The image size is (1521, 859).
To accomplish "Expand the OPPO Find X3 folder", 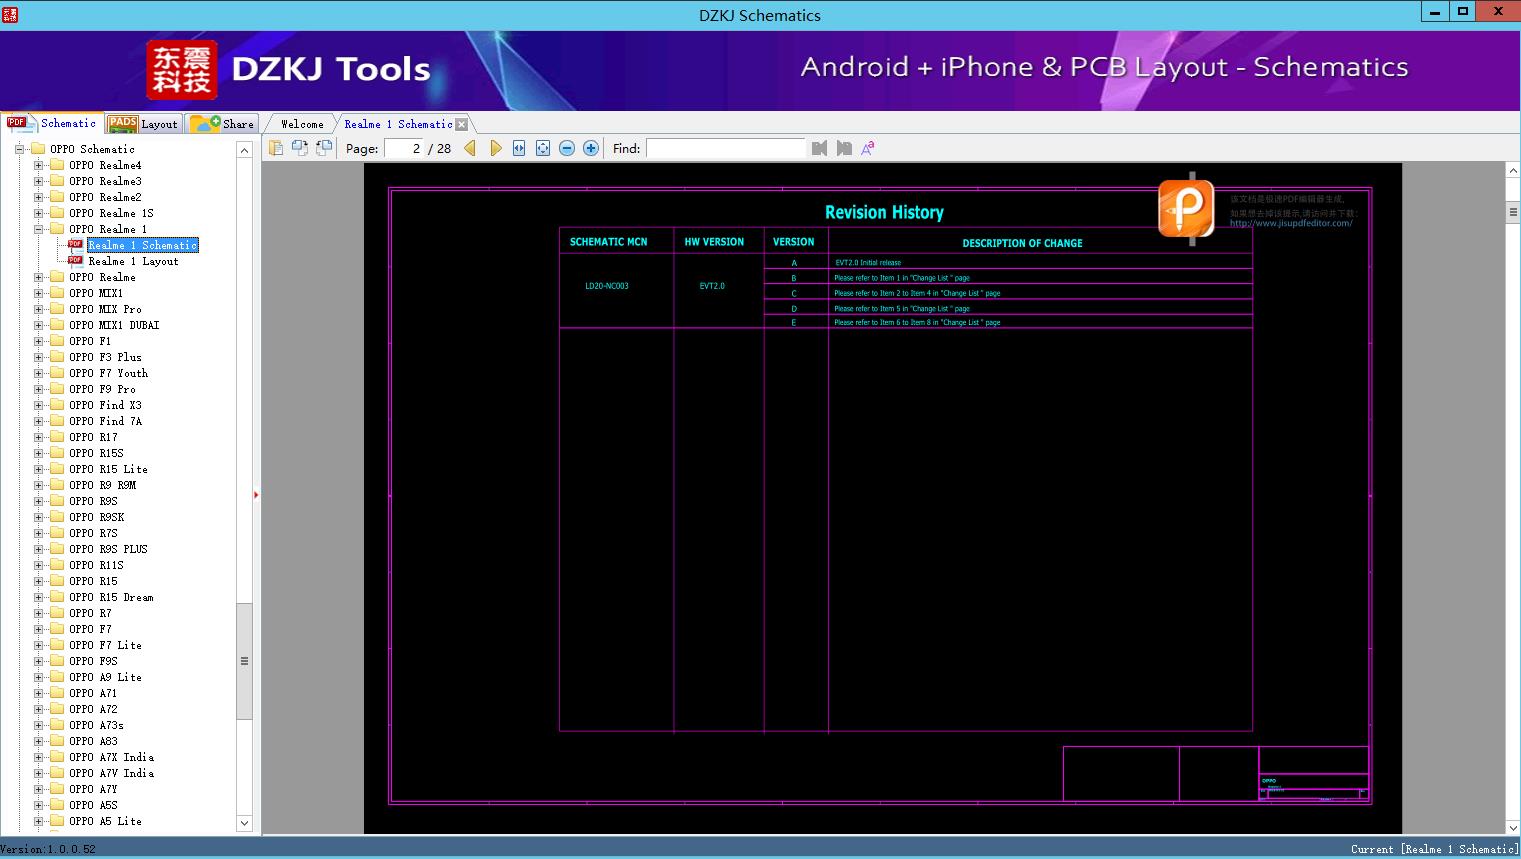I will coord(38,405).
